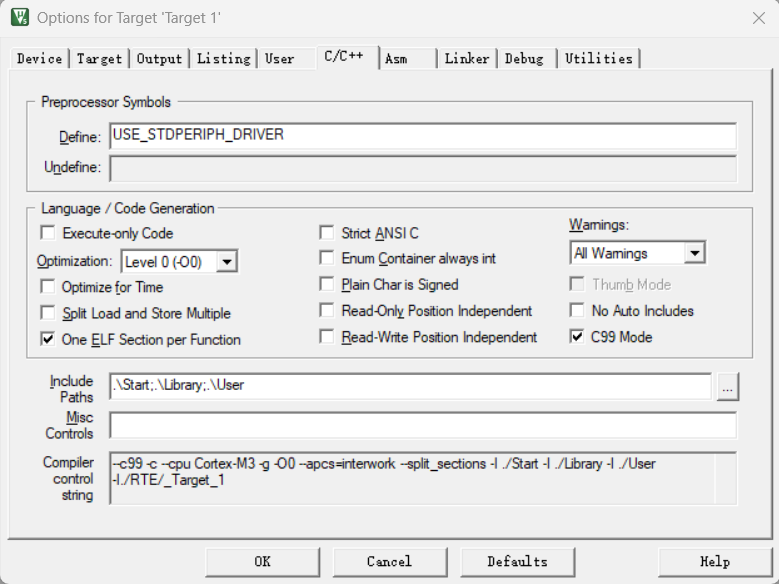Open Help for this dialog

point(715,562)
